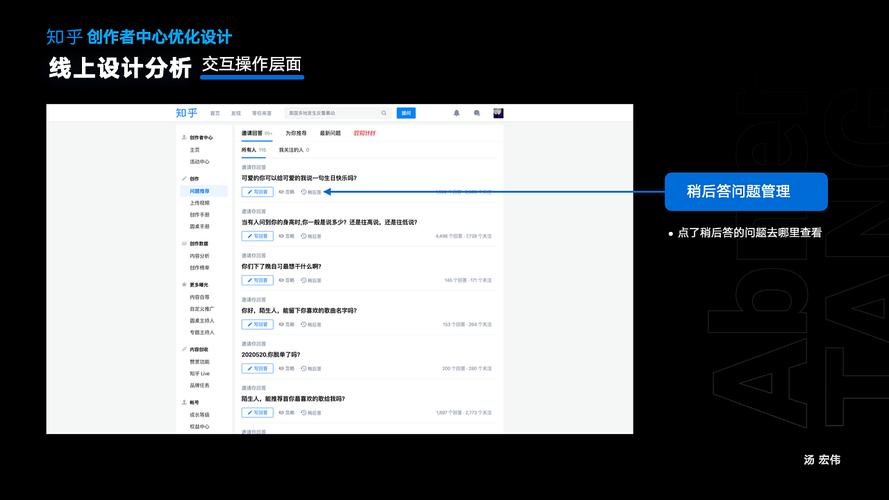Image resolution: width=889 pixels, height=500 pixels.
Task: Open 内容分析 in the sidebar
Action: [x=200, y=256]
